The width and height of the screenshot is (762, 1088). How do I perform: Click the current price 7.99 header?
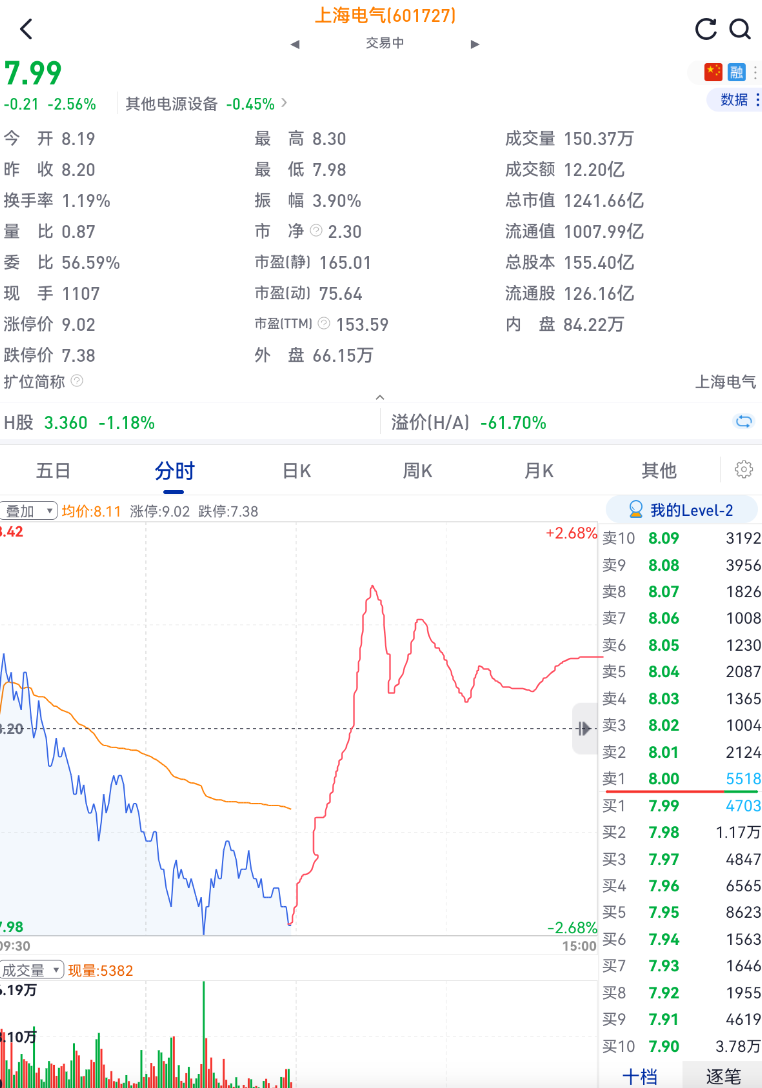pyautogui.click(x=33, y=73)
